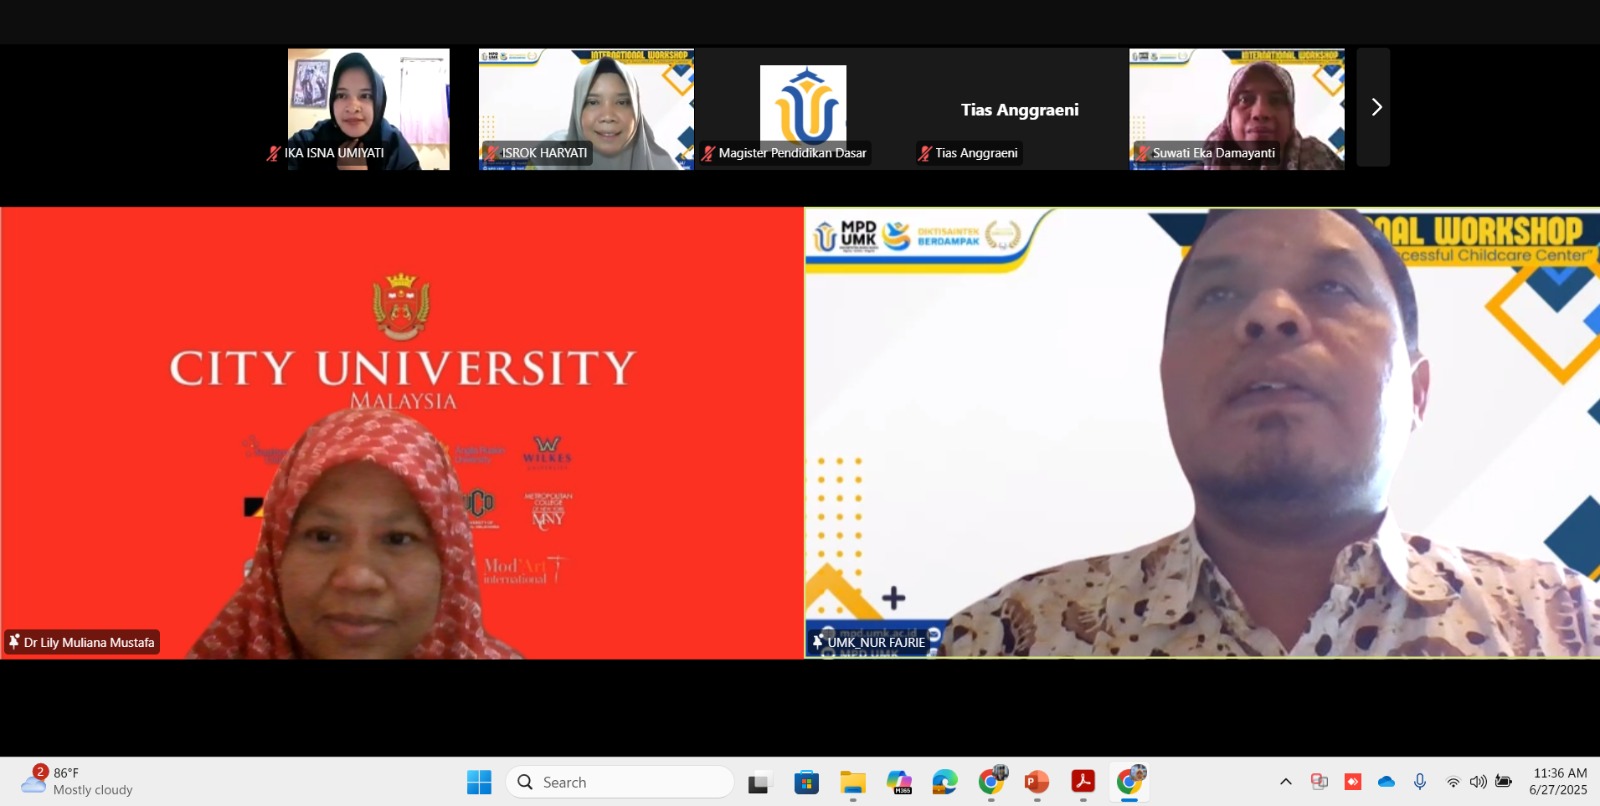Expand hidden system tray icons
This screenshot has width=1600, height=806.
(1286, 782)
